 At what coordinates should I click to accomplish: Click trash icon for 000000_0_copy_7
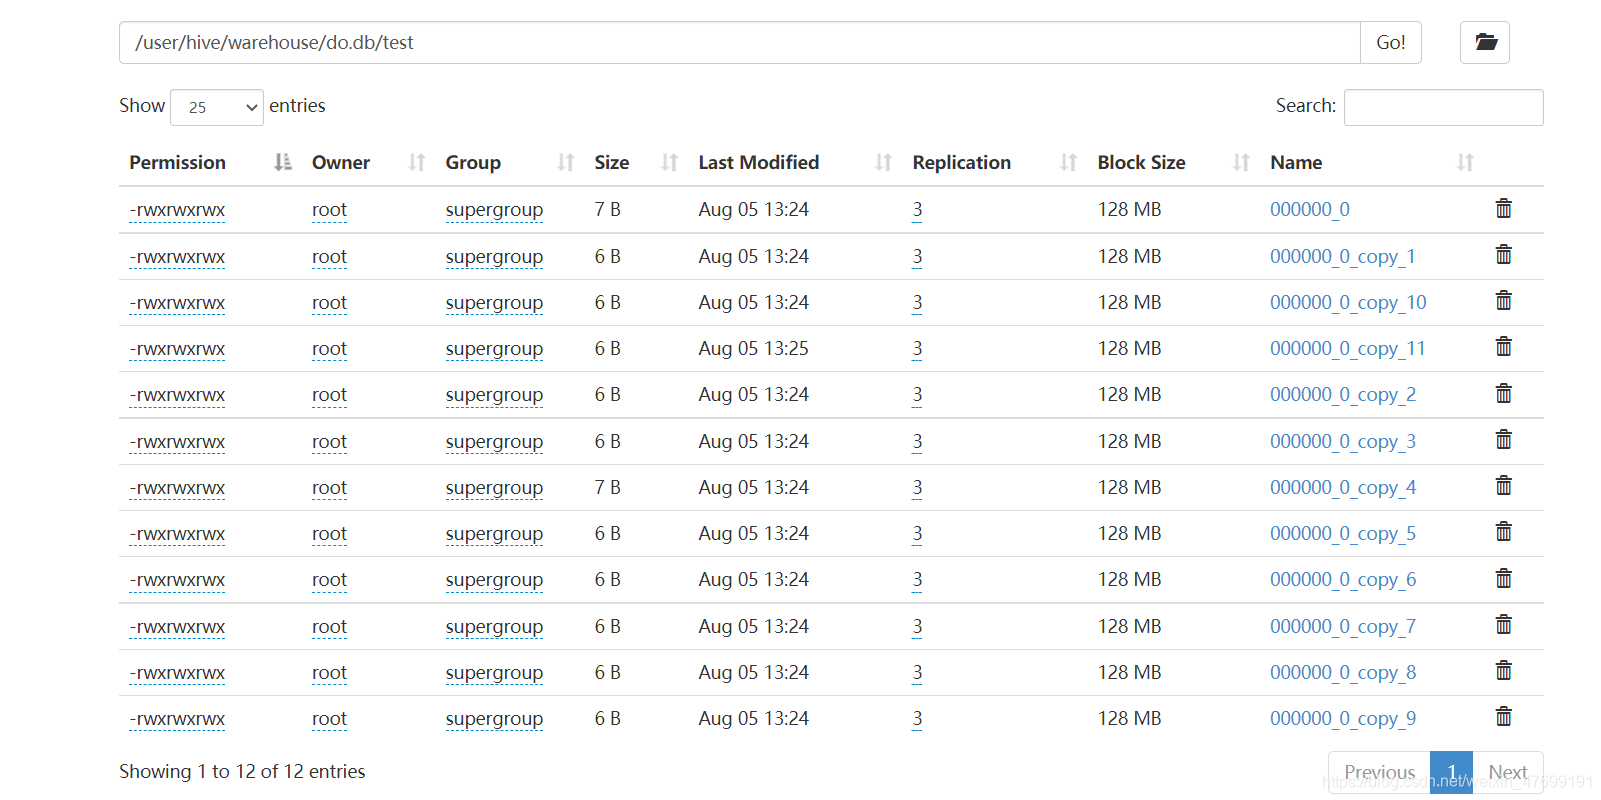click(1503, 625)
